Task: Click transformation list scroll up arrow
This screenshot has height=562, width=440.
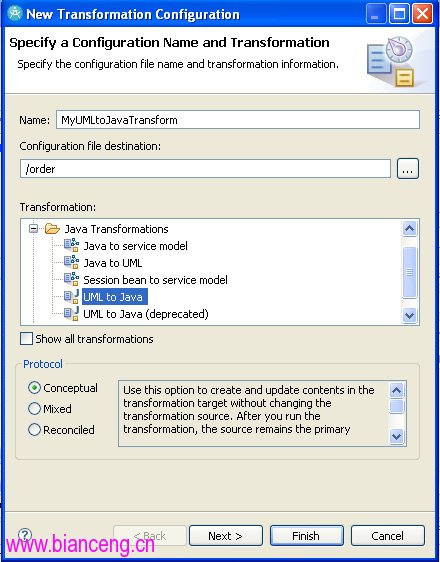Action: [410, 228]
